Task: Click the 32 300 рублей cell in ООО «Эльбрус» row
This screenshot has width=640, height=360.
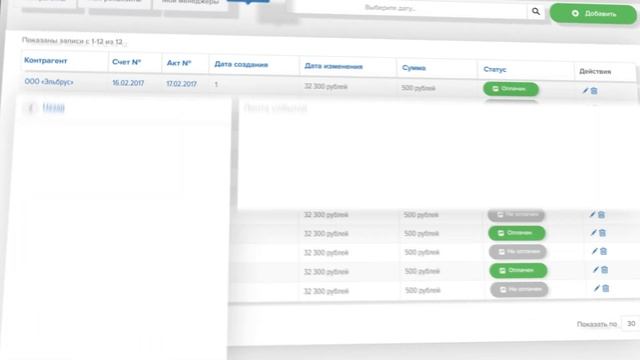Action: pos(326,87)
